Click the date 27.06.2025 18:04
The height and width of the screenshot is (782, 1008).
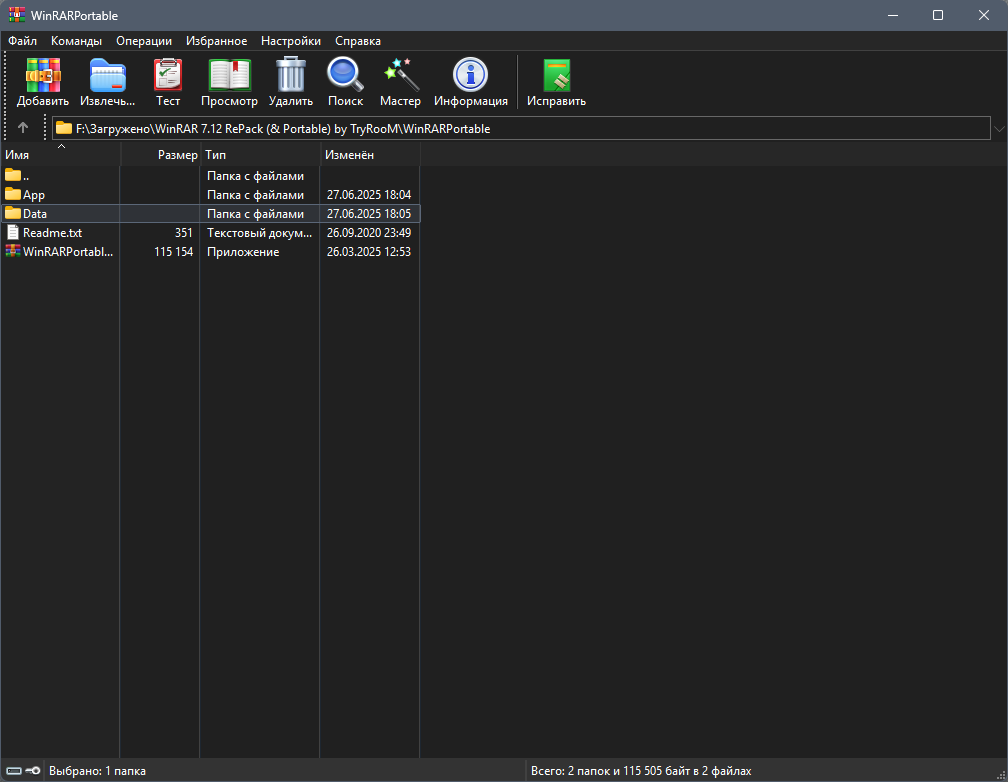click(369, 194)
